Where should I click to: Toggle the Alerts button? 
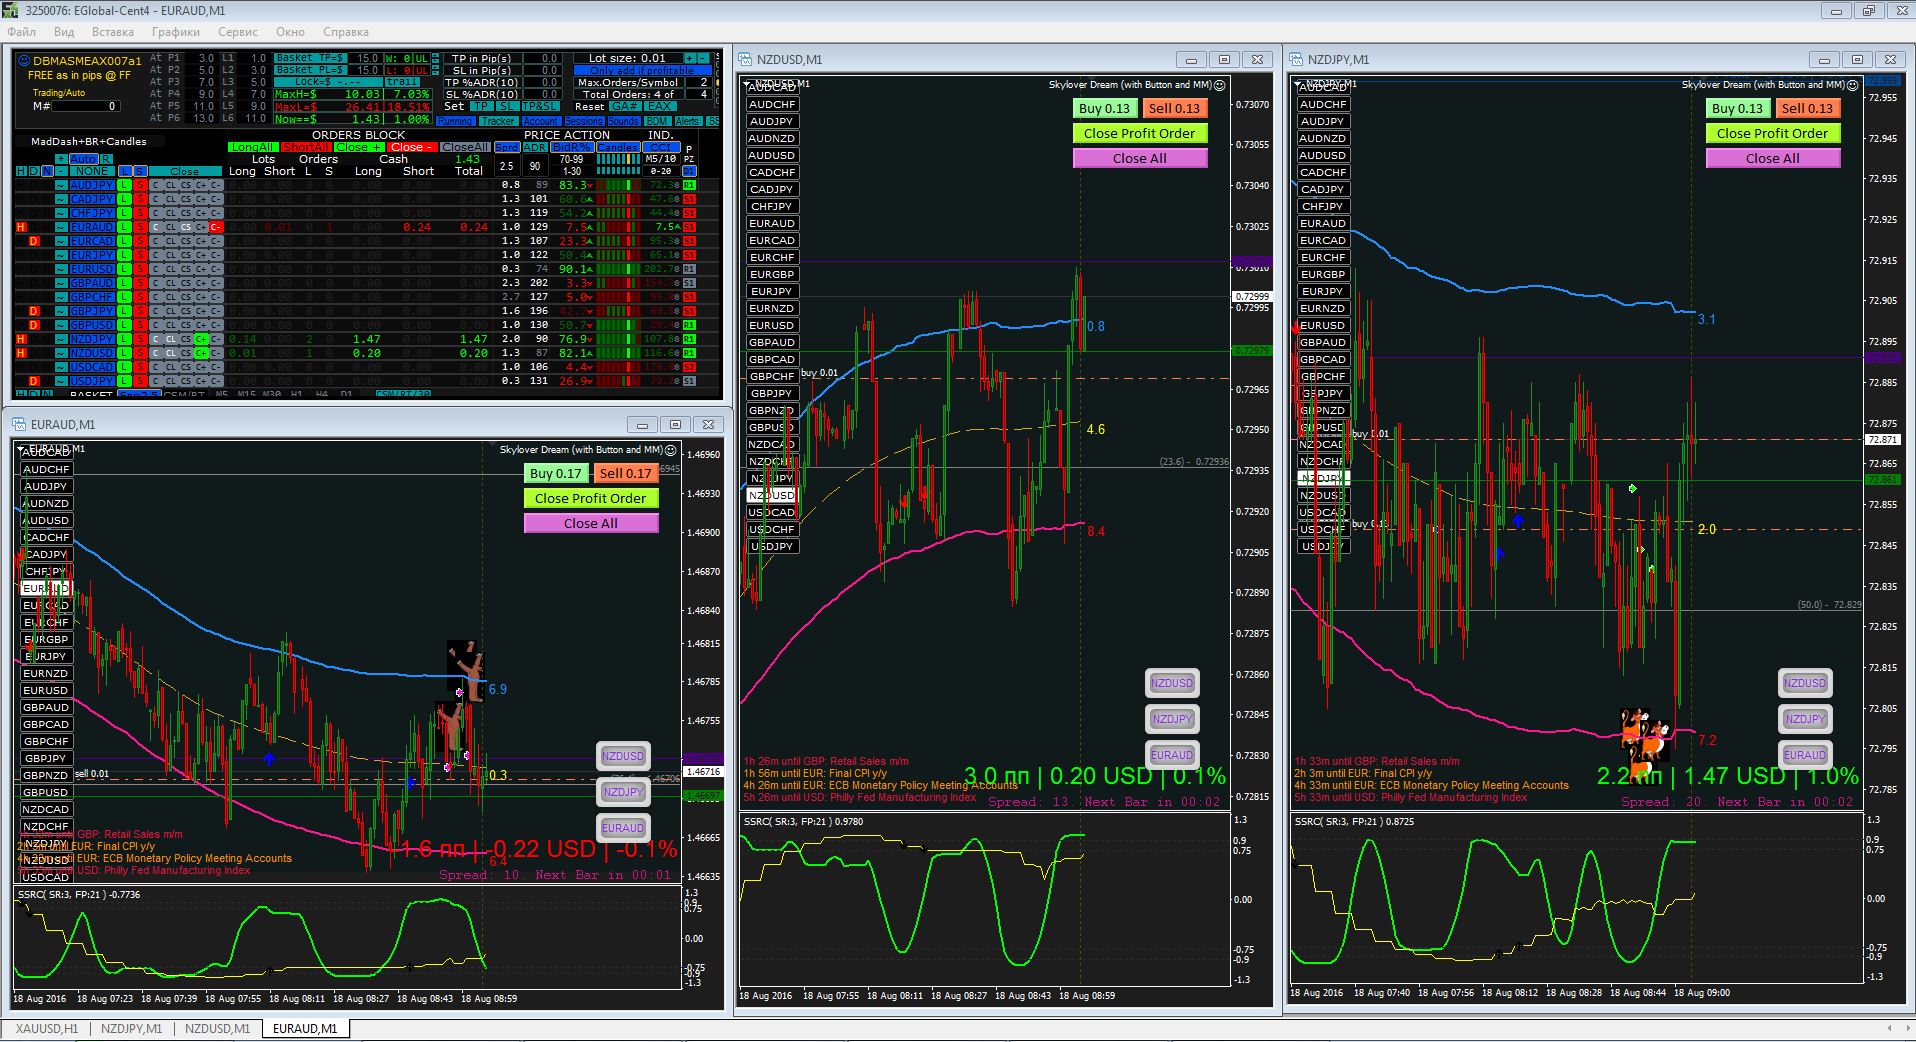(x=688, y=121)
